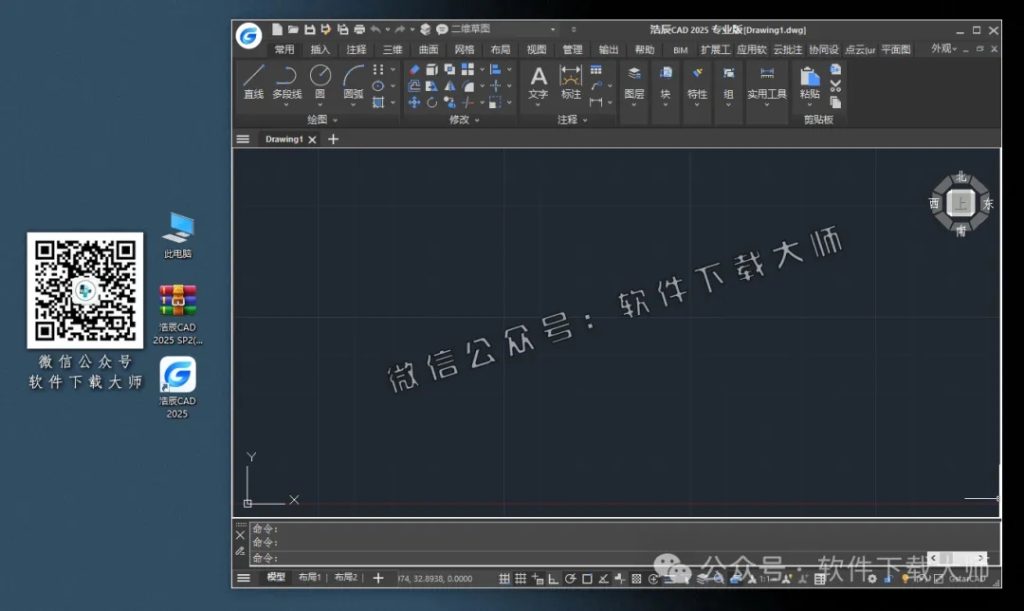
Task: Click the 粘贴 (Paste) clipboard icon
Action: coord(810,81)
